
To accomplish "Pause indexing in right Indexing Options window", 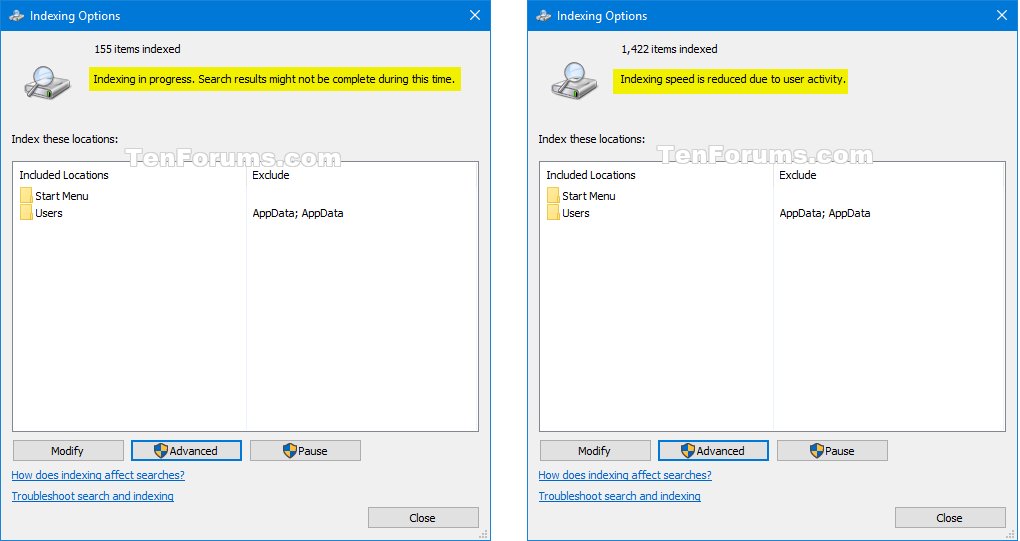I will click(832, 451).
